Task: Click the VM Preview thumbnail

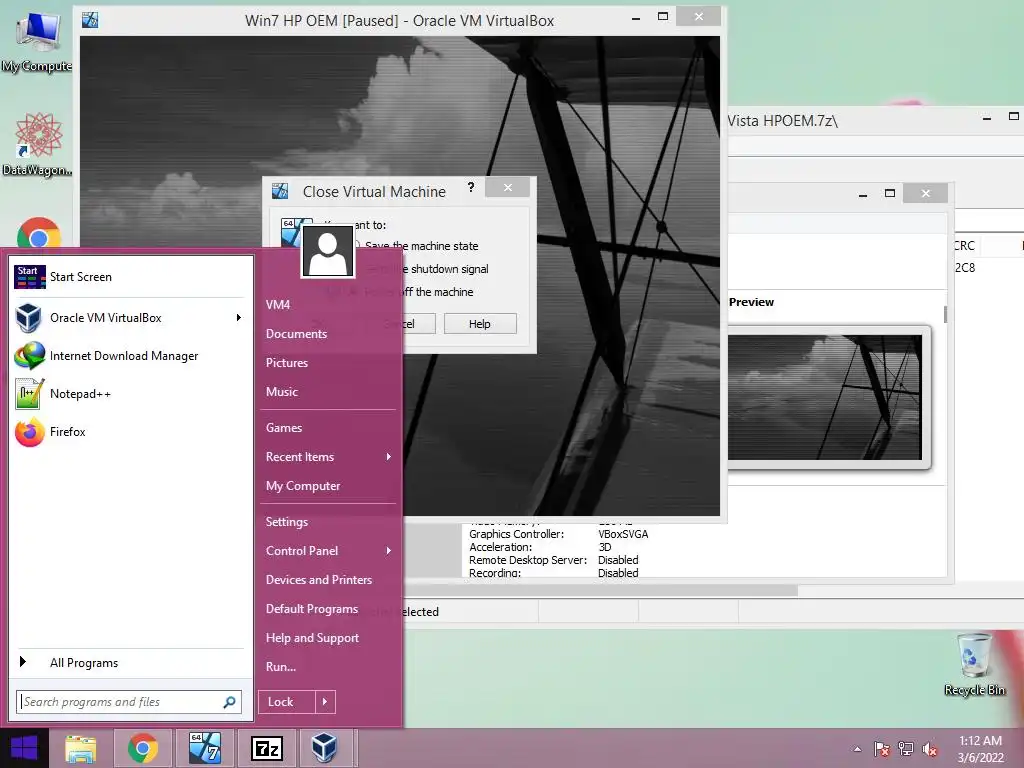Action: tap(825, 397)
